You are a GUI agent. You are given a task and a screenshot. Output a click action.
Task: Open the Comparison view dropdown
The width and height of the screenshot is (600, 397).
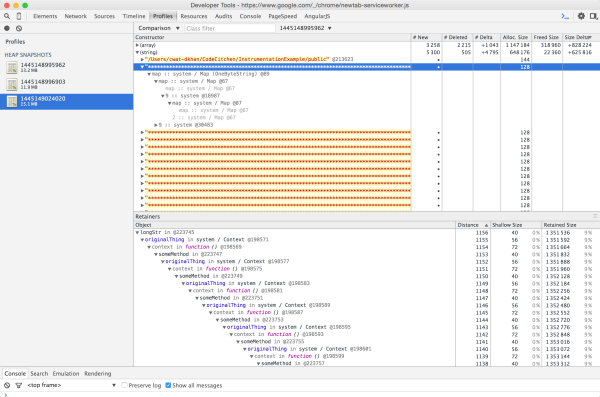[x=159, y=28]
